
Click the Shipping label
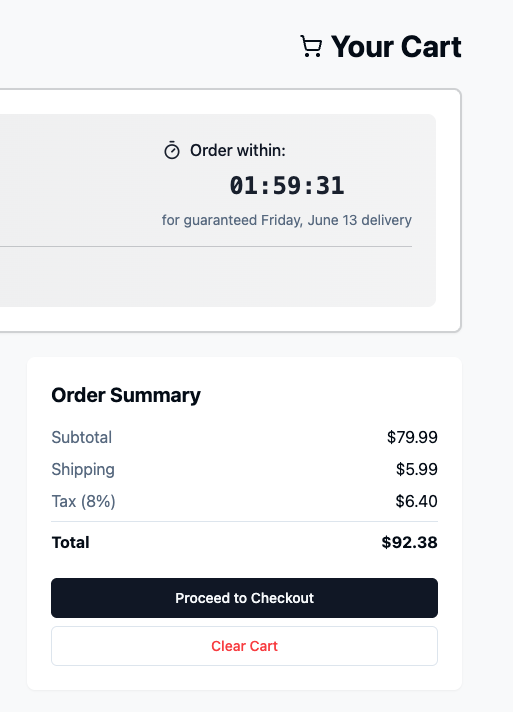[83, 470]
